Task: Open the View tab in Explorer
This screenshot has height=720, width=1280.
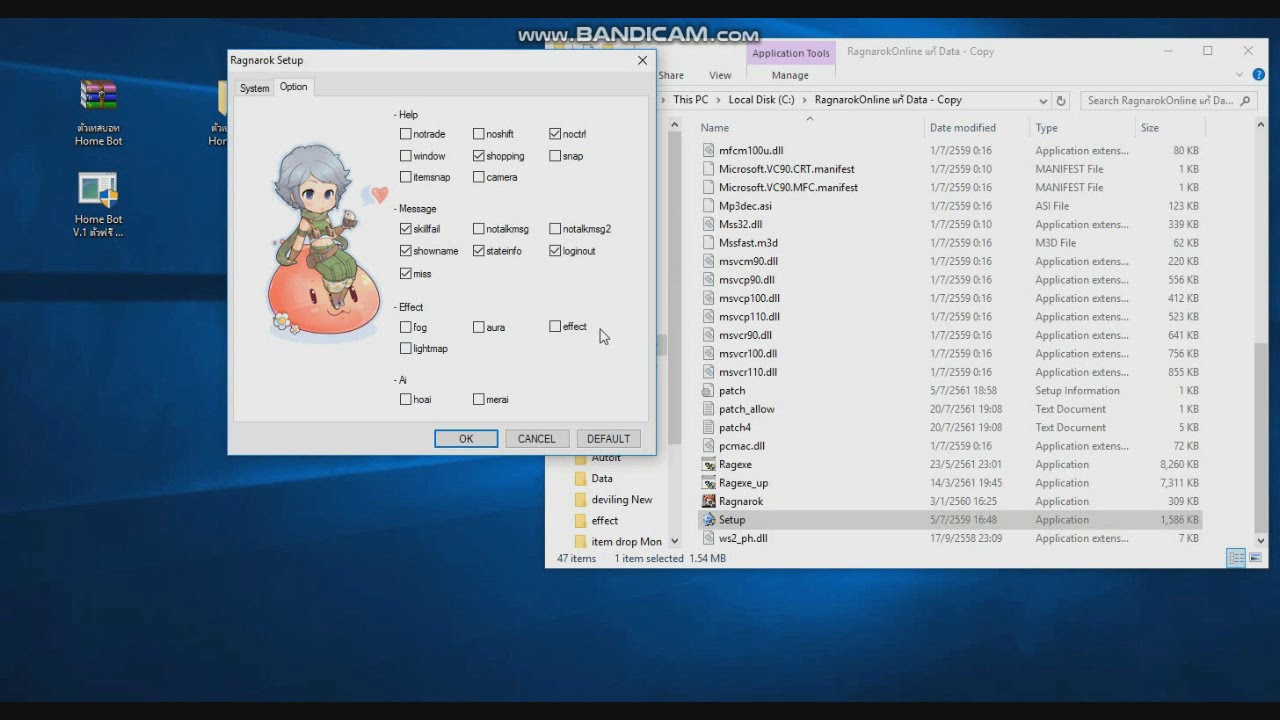Action: (720, 75)
